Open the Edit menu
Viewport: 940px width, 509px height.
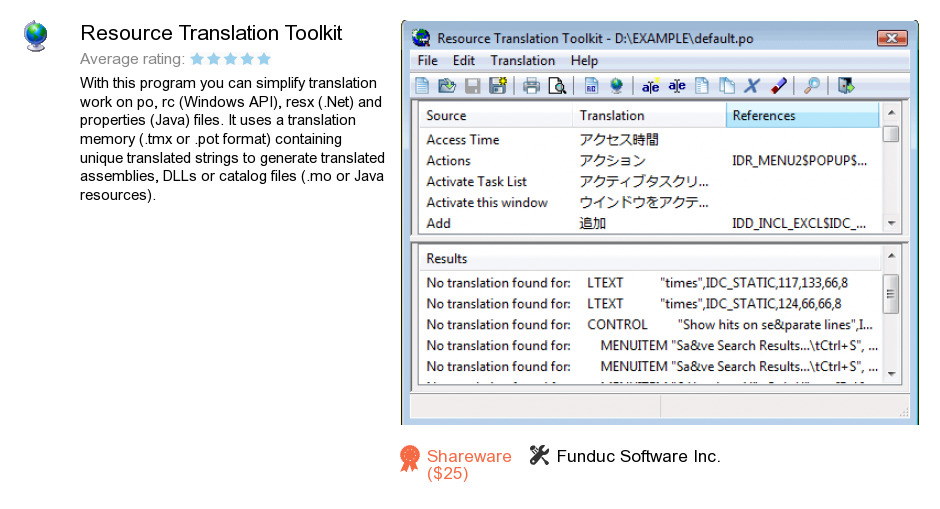(x=463, y=61)
